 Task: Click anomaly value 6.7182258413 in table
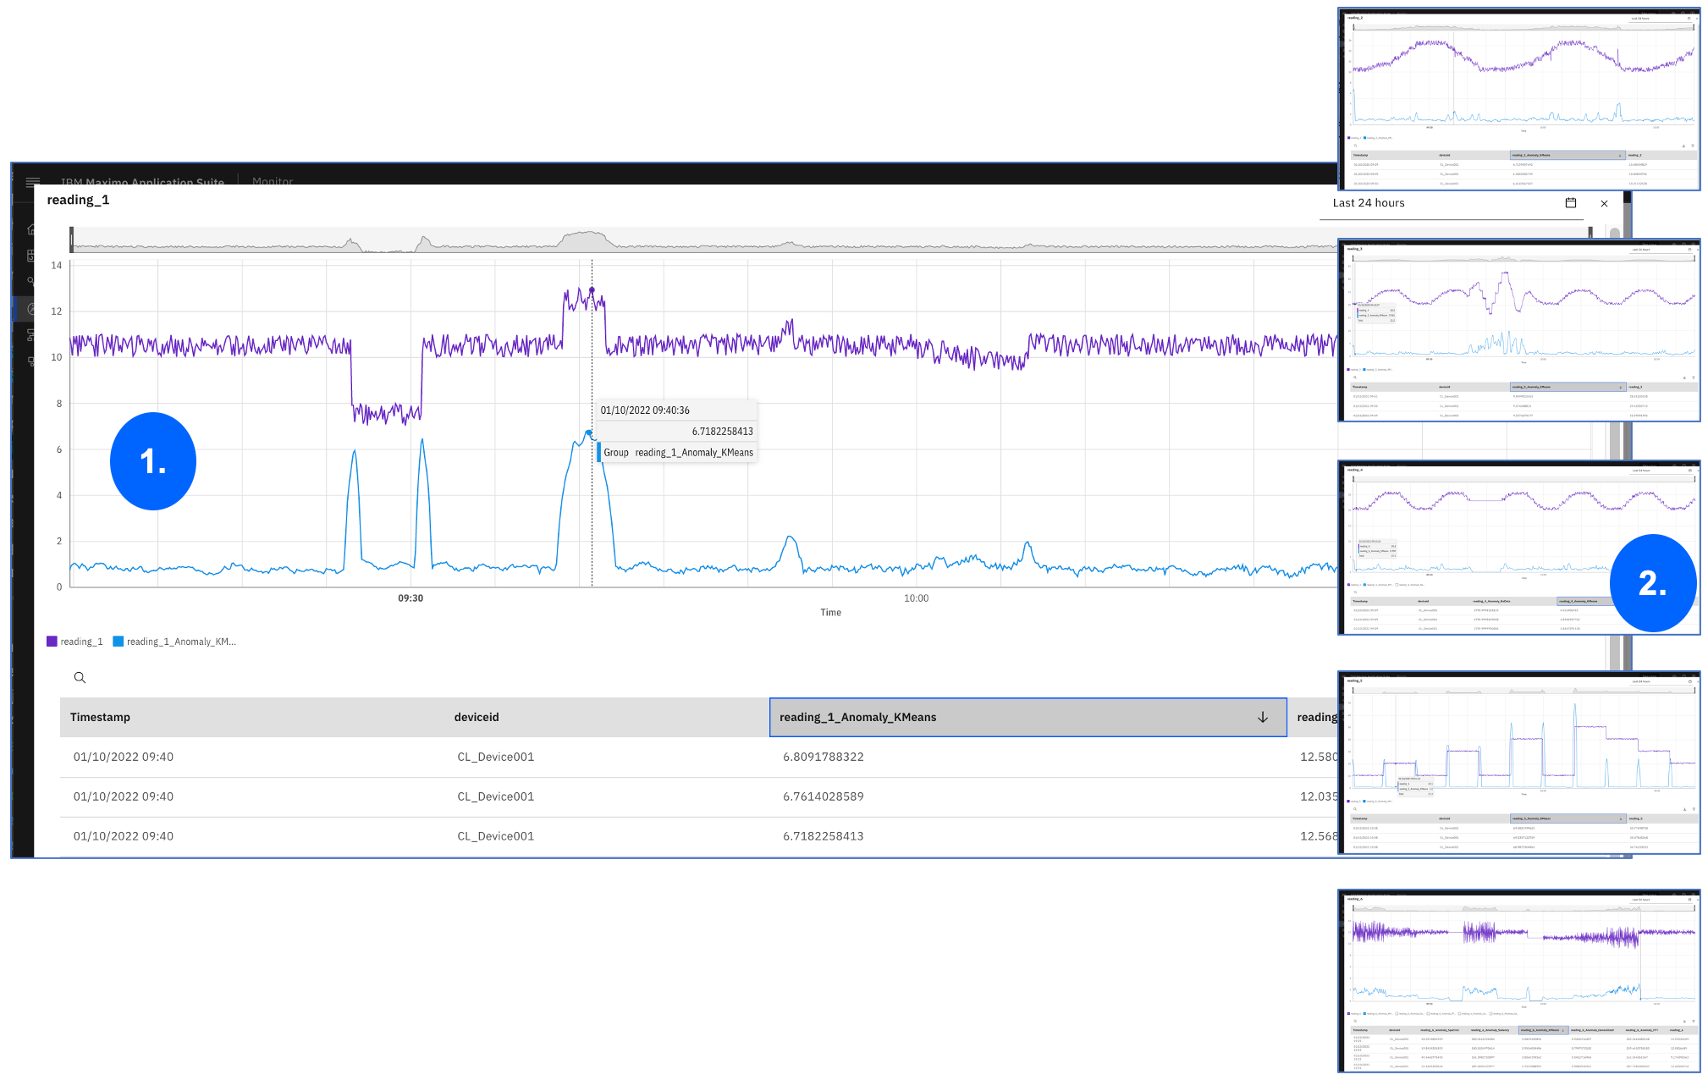tap(823, 836)
